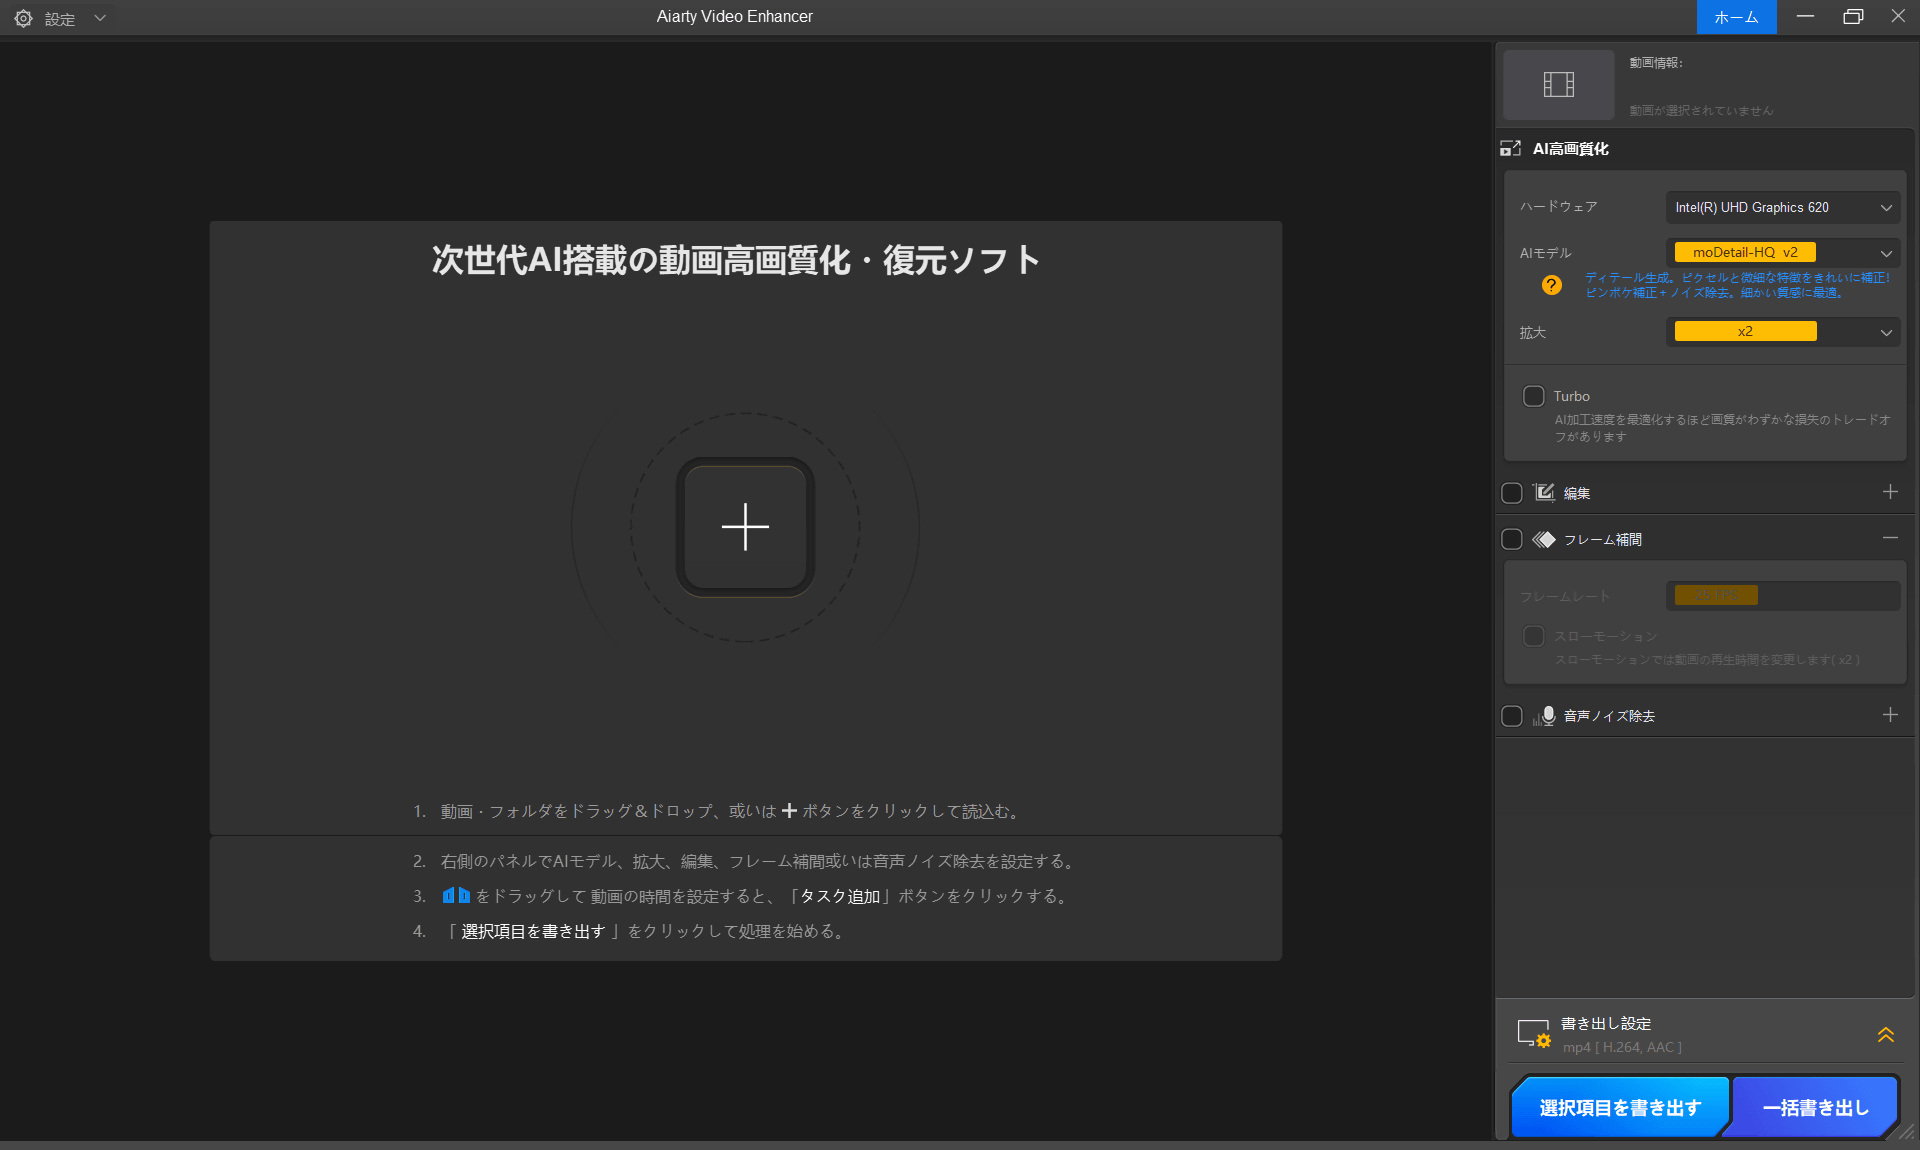Toggle the 編集 checkbox
This screenshot has height=1150, width=1920.
pos(1512,493)
